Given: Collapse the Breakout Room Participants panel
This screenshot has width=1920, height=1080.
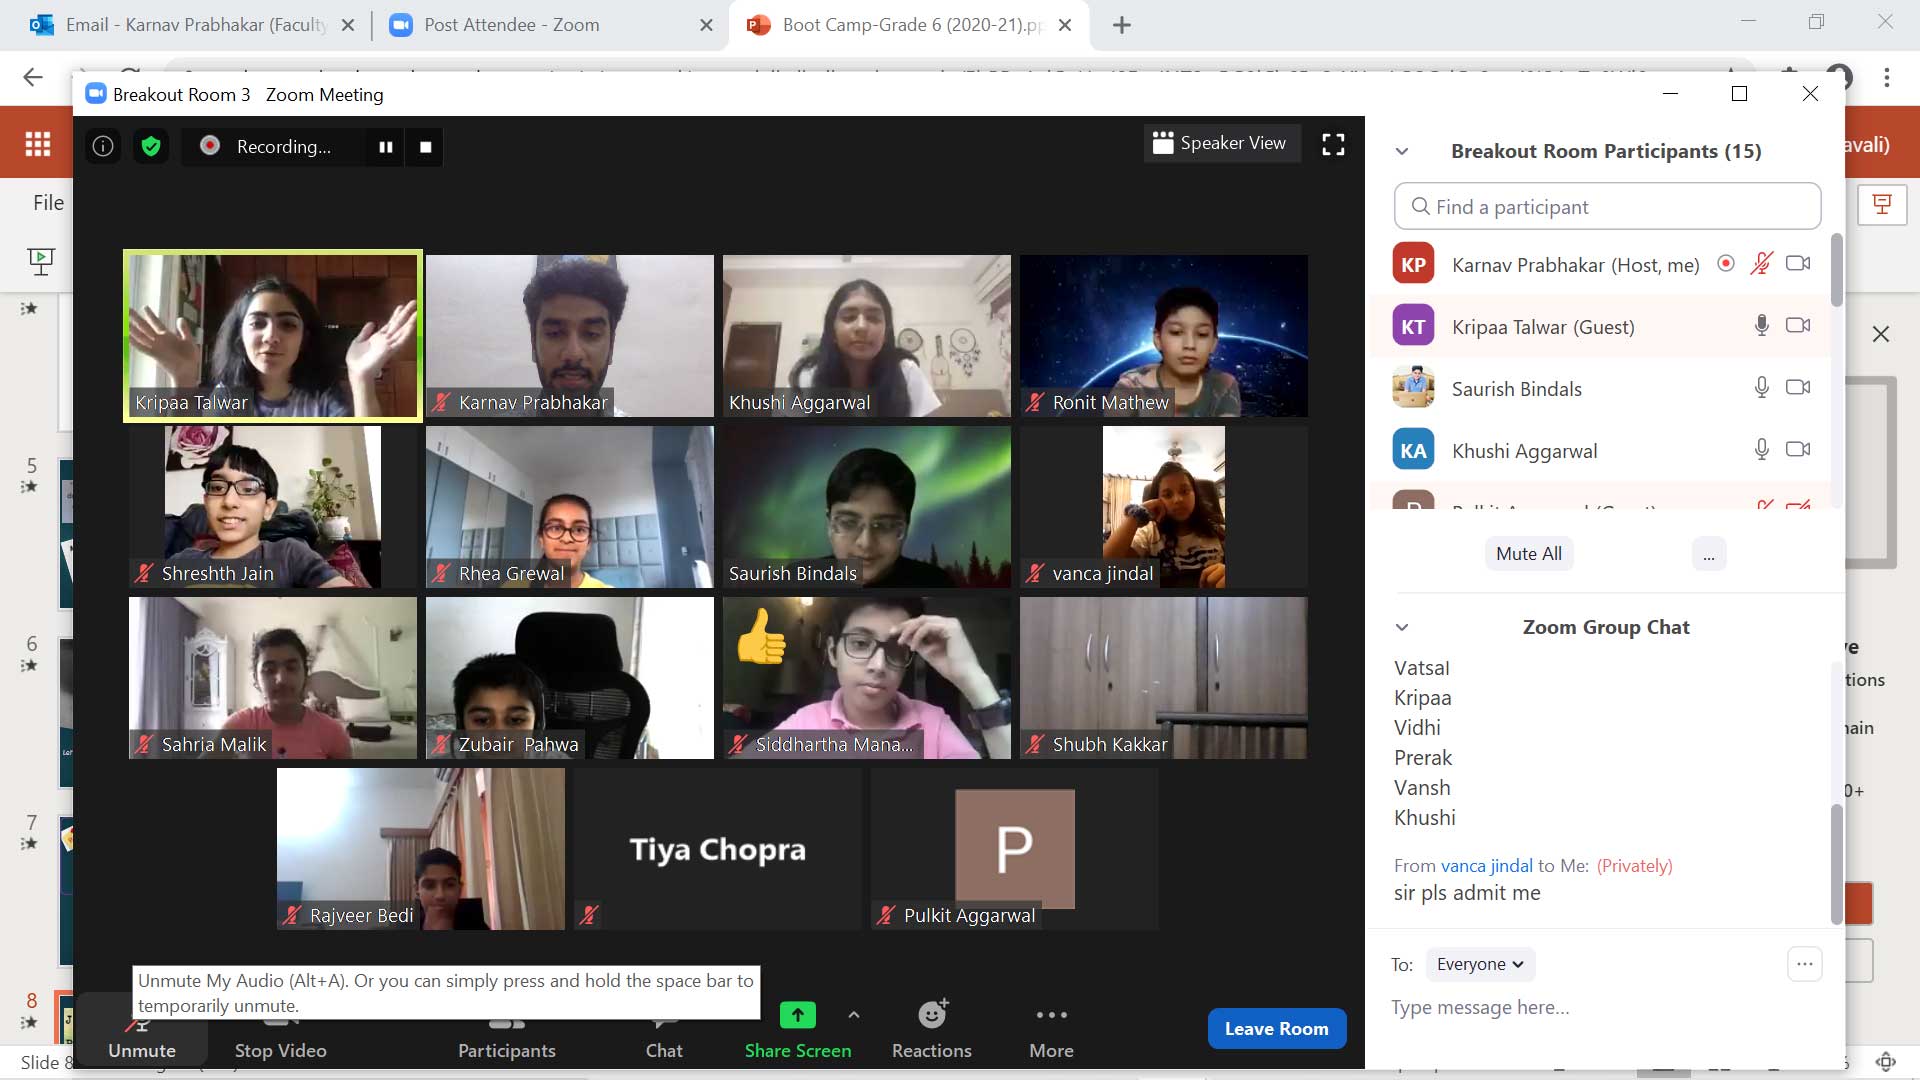Looking at the screenshot, I should click(1402, 152).
